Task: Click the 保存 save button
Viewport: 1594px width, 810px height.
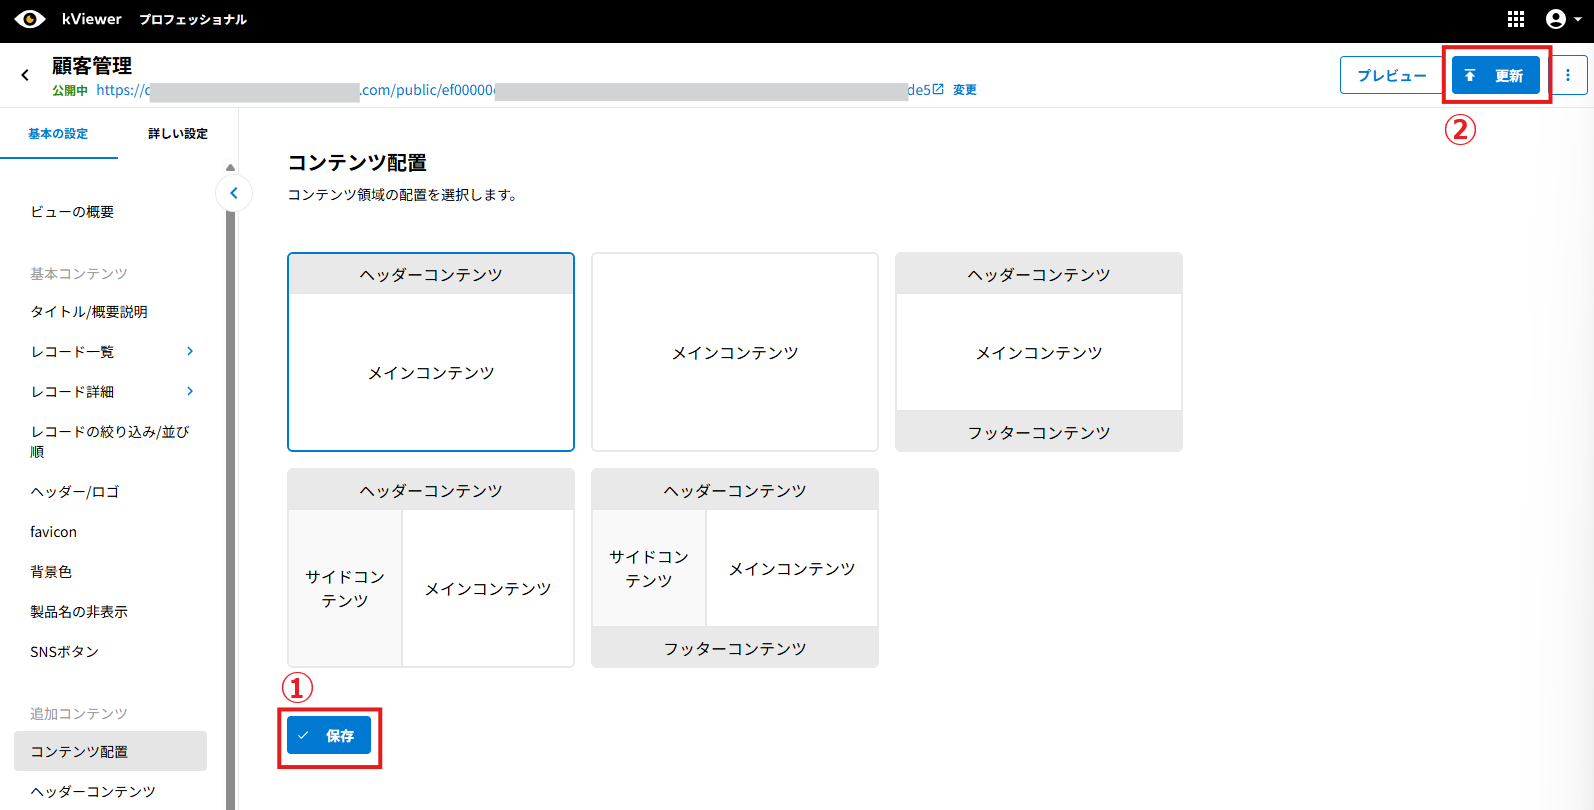Action: [329, 735]
